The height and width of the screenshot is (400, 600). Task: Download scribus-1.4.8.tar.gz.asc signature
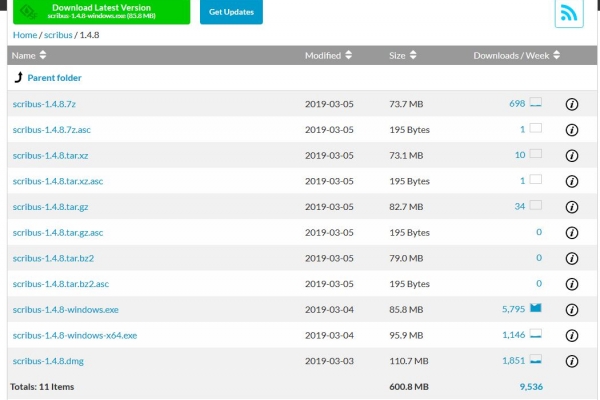point(58,232)
